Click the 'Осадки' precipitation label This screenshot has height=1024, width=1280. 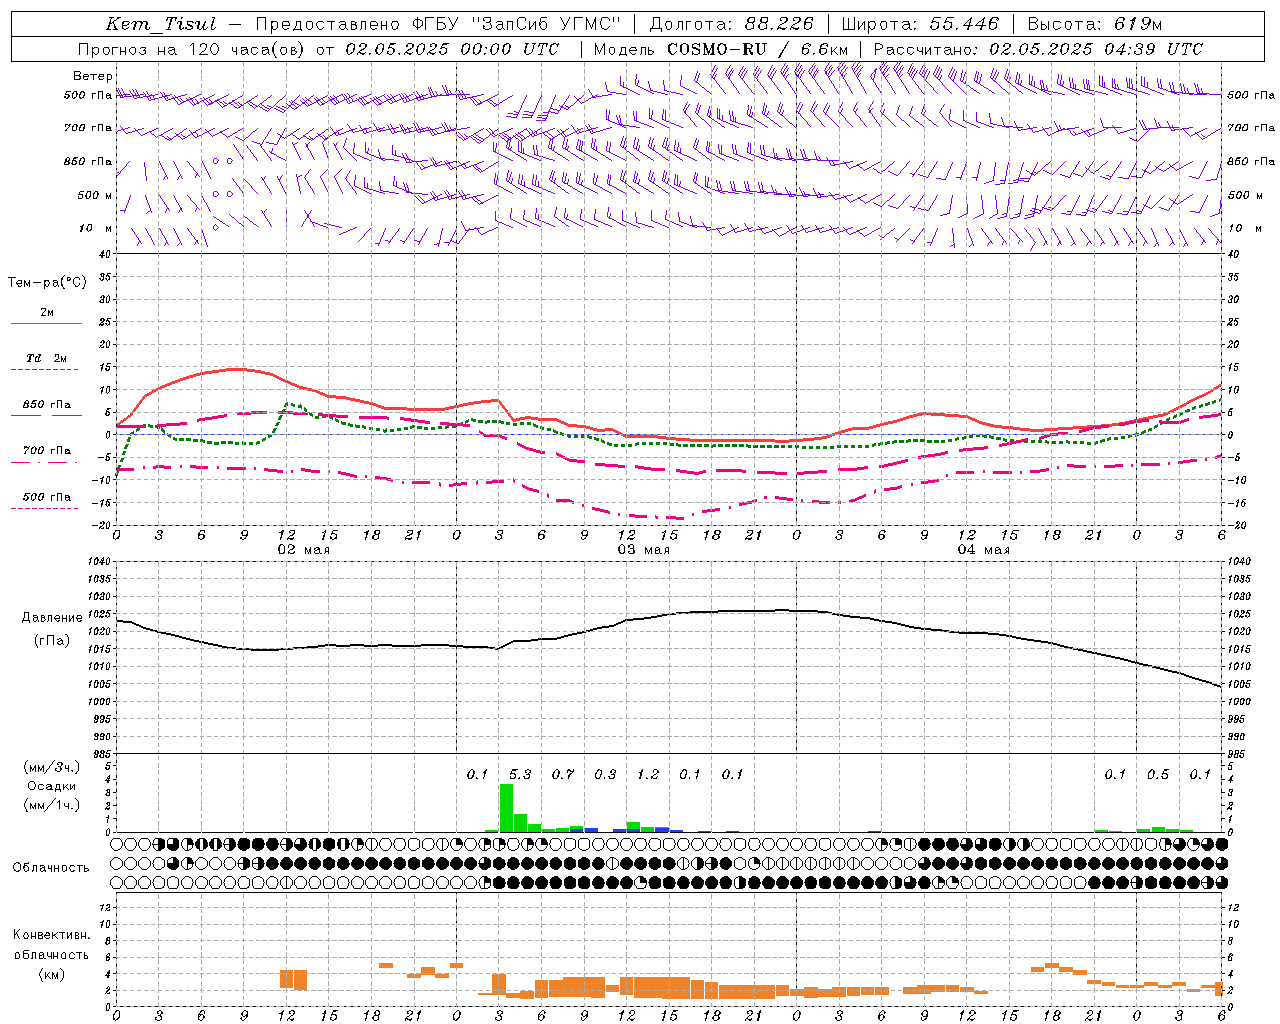click(x=51, y=786)
